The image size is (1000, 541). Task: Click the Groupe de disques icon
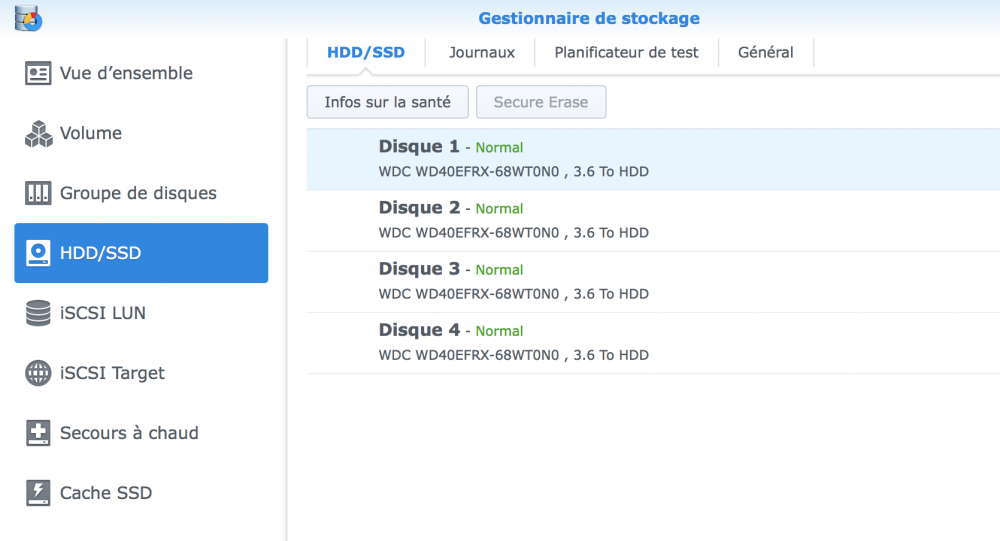[38, 193]
